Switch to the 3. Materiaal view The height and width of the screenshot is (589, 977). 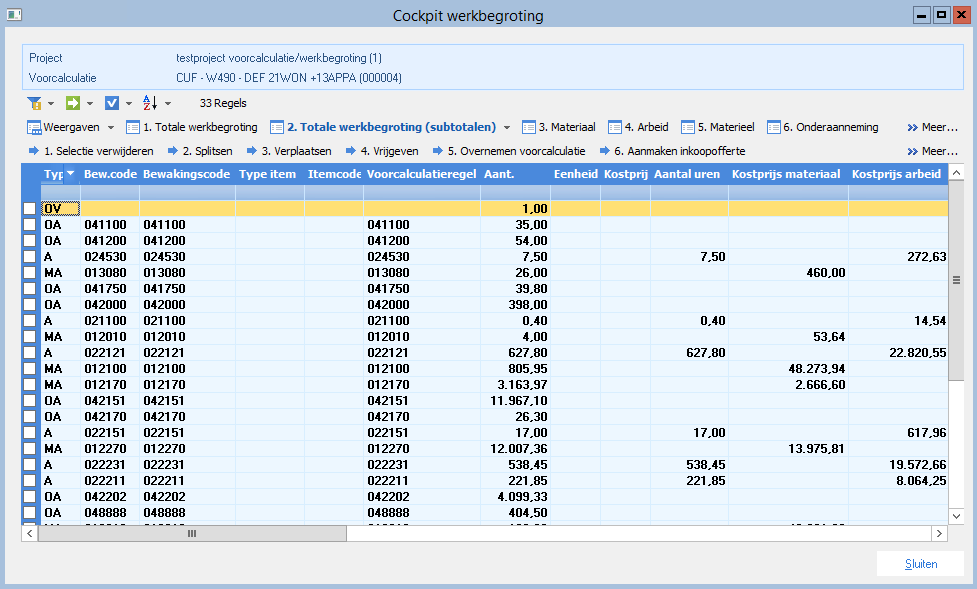567,127
